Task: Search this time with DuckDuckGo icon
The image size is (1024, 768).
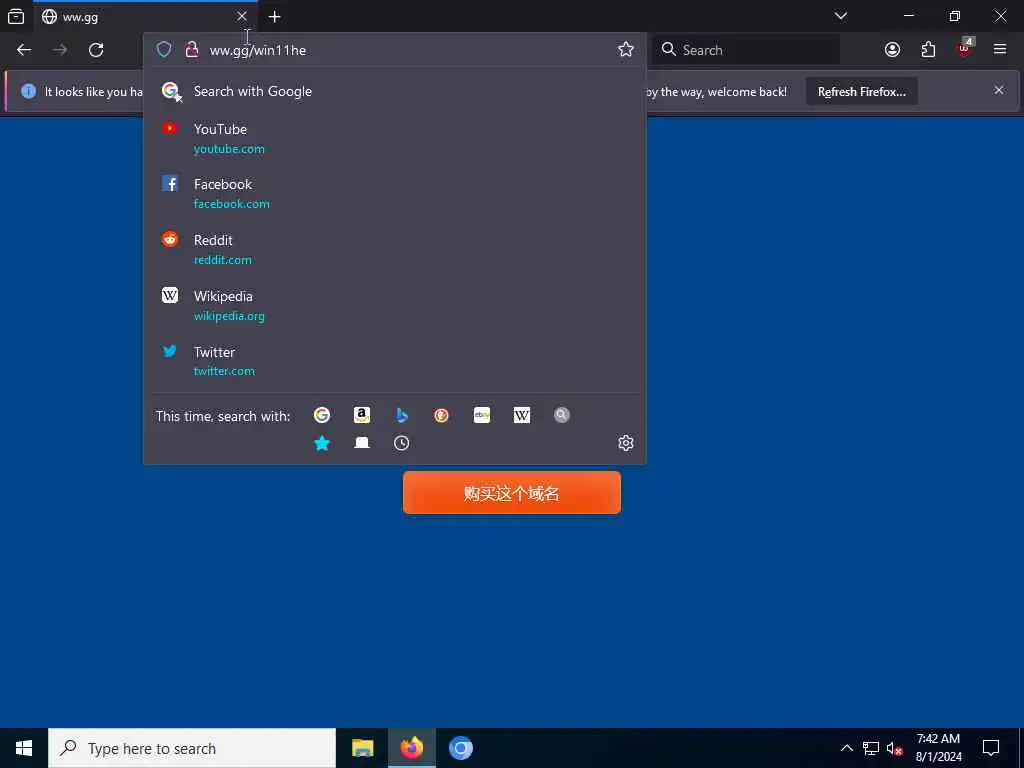Action: (x=441, y=415)
